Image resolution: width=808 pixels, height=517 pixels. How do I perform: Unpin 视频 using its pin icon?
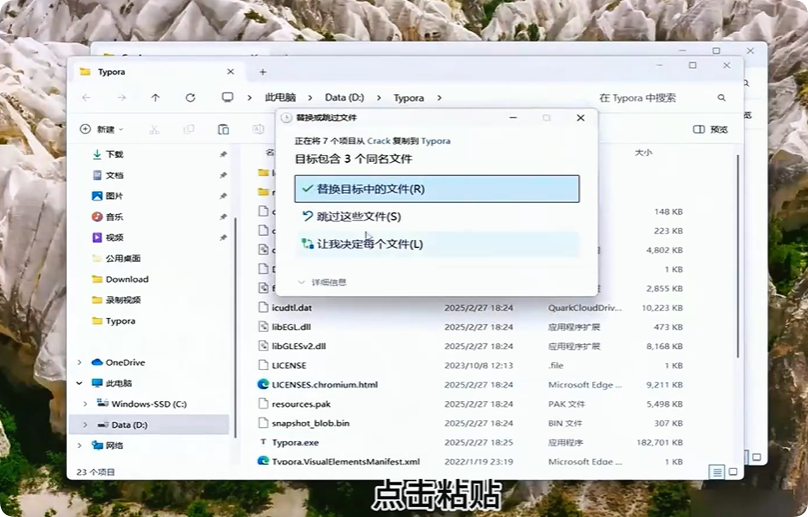(223, 238)
